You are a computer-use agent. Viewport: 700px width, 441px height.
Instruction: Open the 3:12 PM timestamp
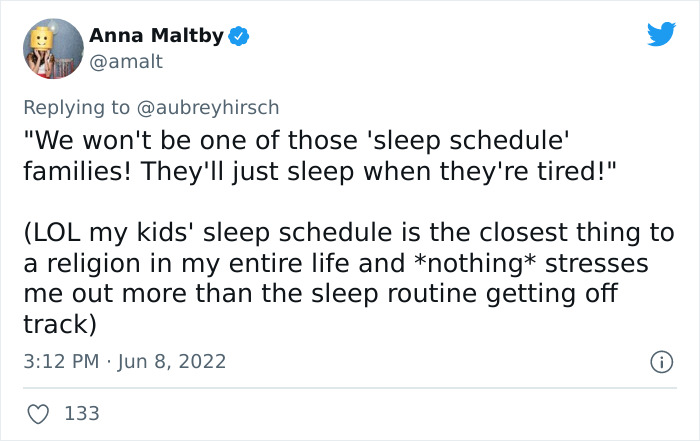point(58,361)
